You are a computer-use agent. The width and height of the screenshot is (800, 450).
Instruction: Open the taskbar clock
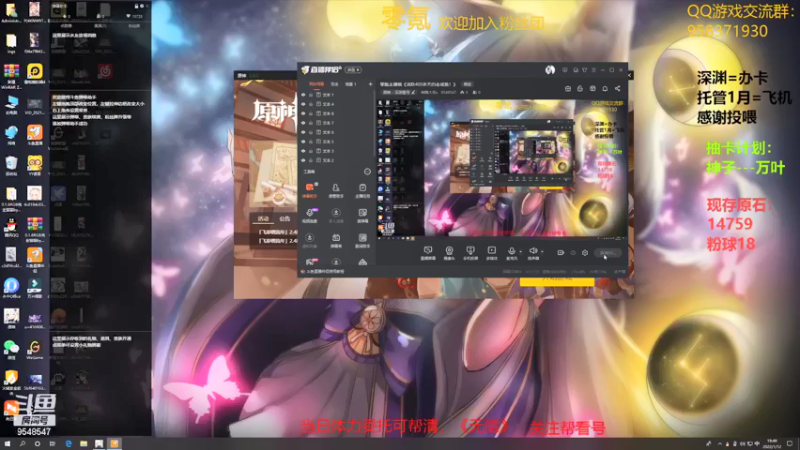tap(772, 444)
